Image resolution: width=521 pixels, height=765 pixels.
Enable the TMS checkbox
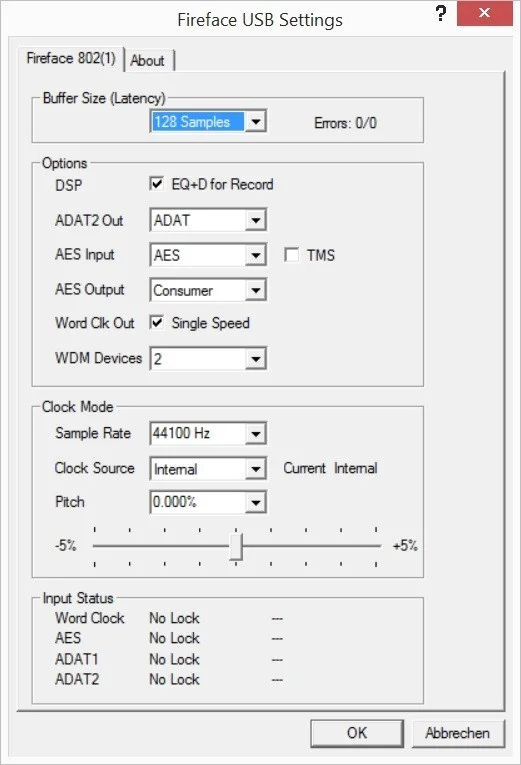click(291, 255)
